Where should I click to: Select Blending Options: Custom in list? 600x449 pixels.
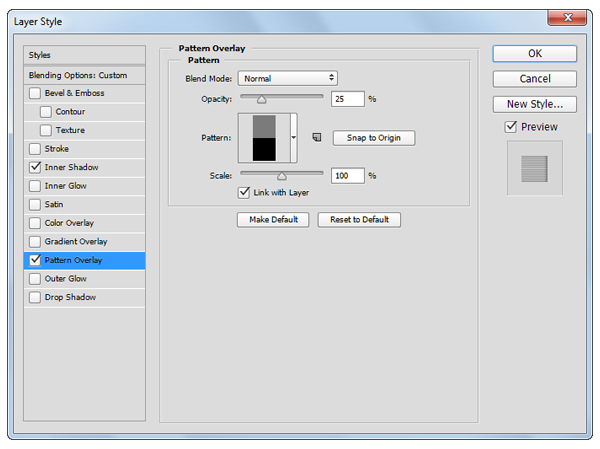point(85,75)
